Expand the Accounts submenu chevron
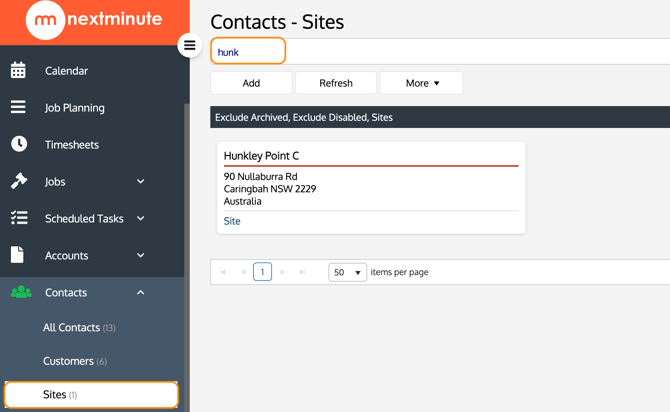The width and height of the screenshot is (670, 412). tap(141, 256)
